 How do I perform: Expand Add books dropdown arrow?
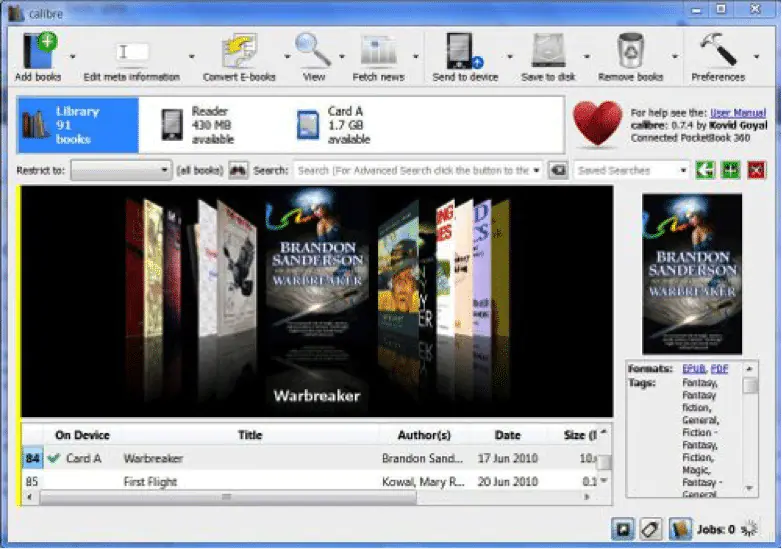click(73, 57)
